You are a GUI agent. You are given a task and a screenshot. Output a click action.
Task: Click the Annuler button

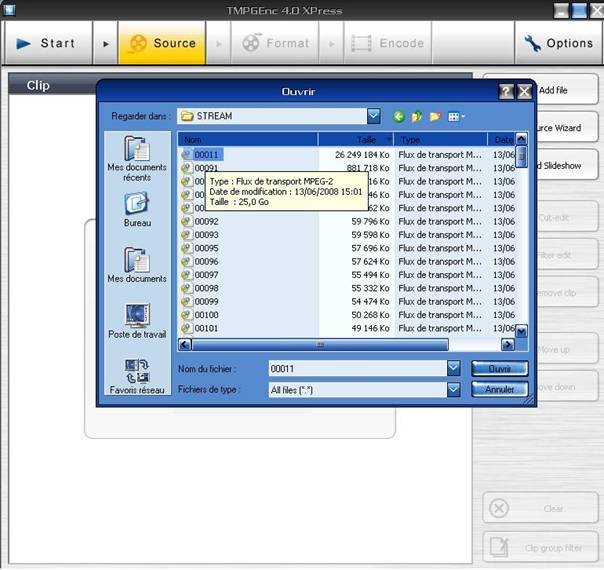[500, 389]
